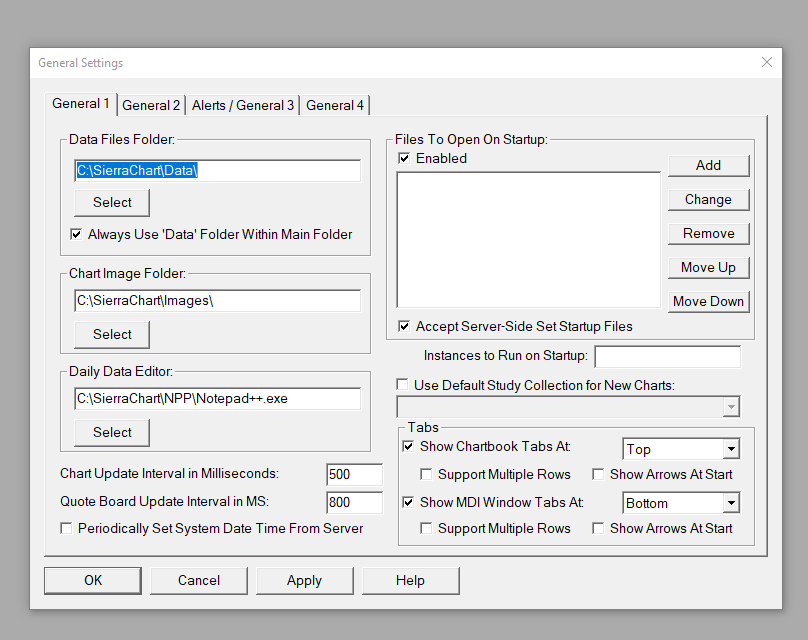Switch to the General 2 tab

(x=151, y=105)
